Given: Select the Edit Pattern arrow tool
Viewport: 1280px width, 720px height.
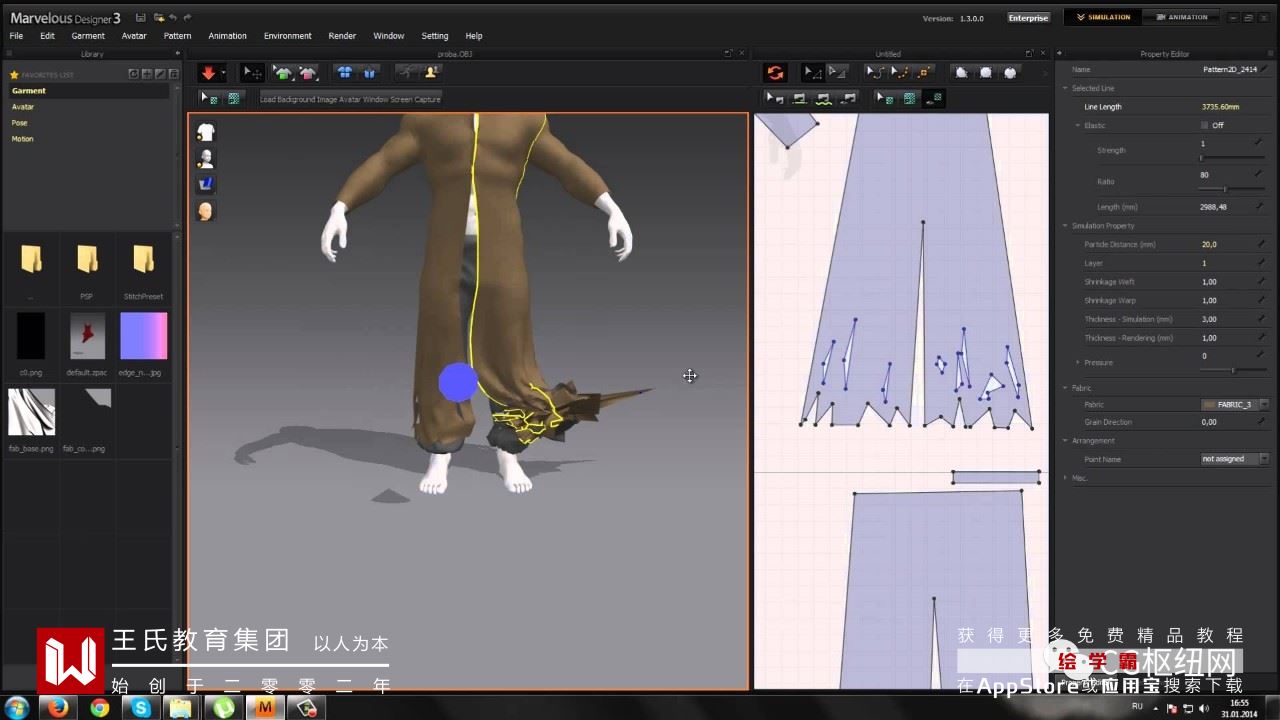Looking at the screenshot, I should click(813, 72).
